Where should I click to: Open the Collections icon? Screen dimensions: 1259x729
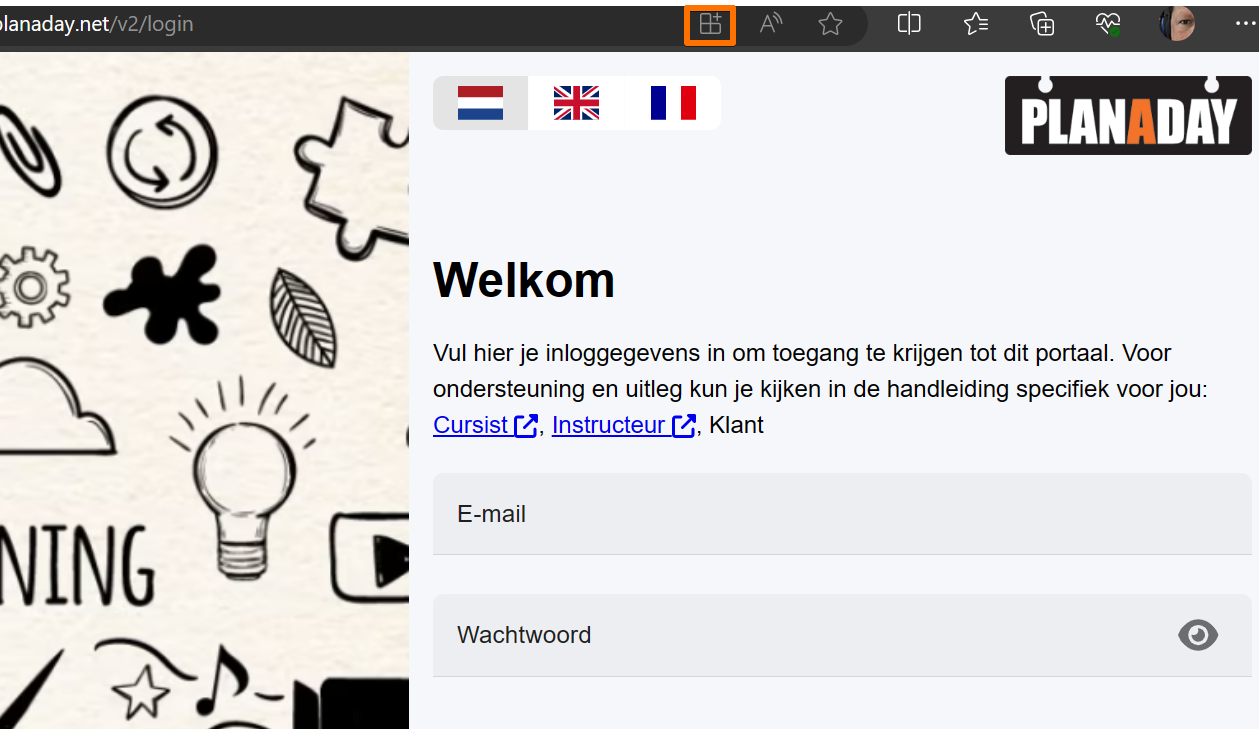pos(1042,24)
